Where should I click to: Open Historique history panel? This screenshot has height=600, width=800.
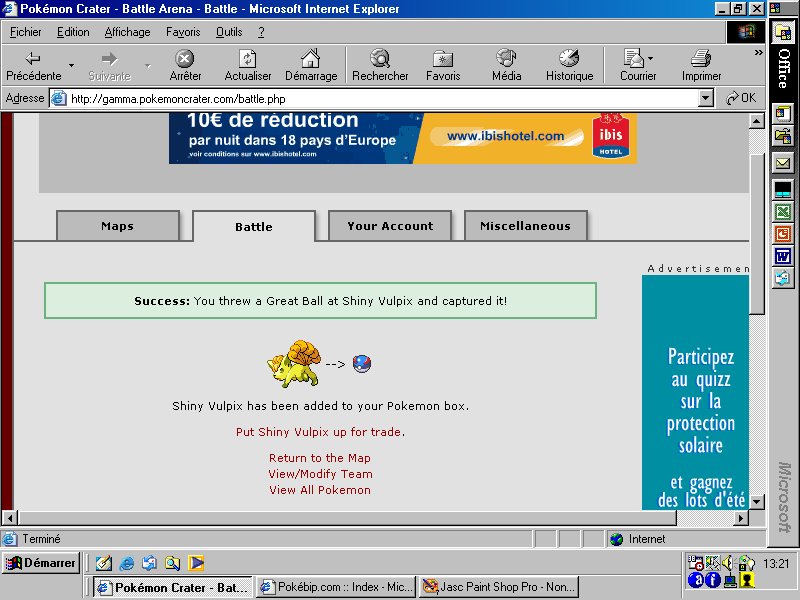[x=569, y=65]
